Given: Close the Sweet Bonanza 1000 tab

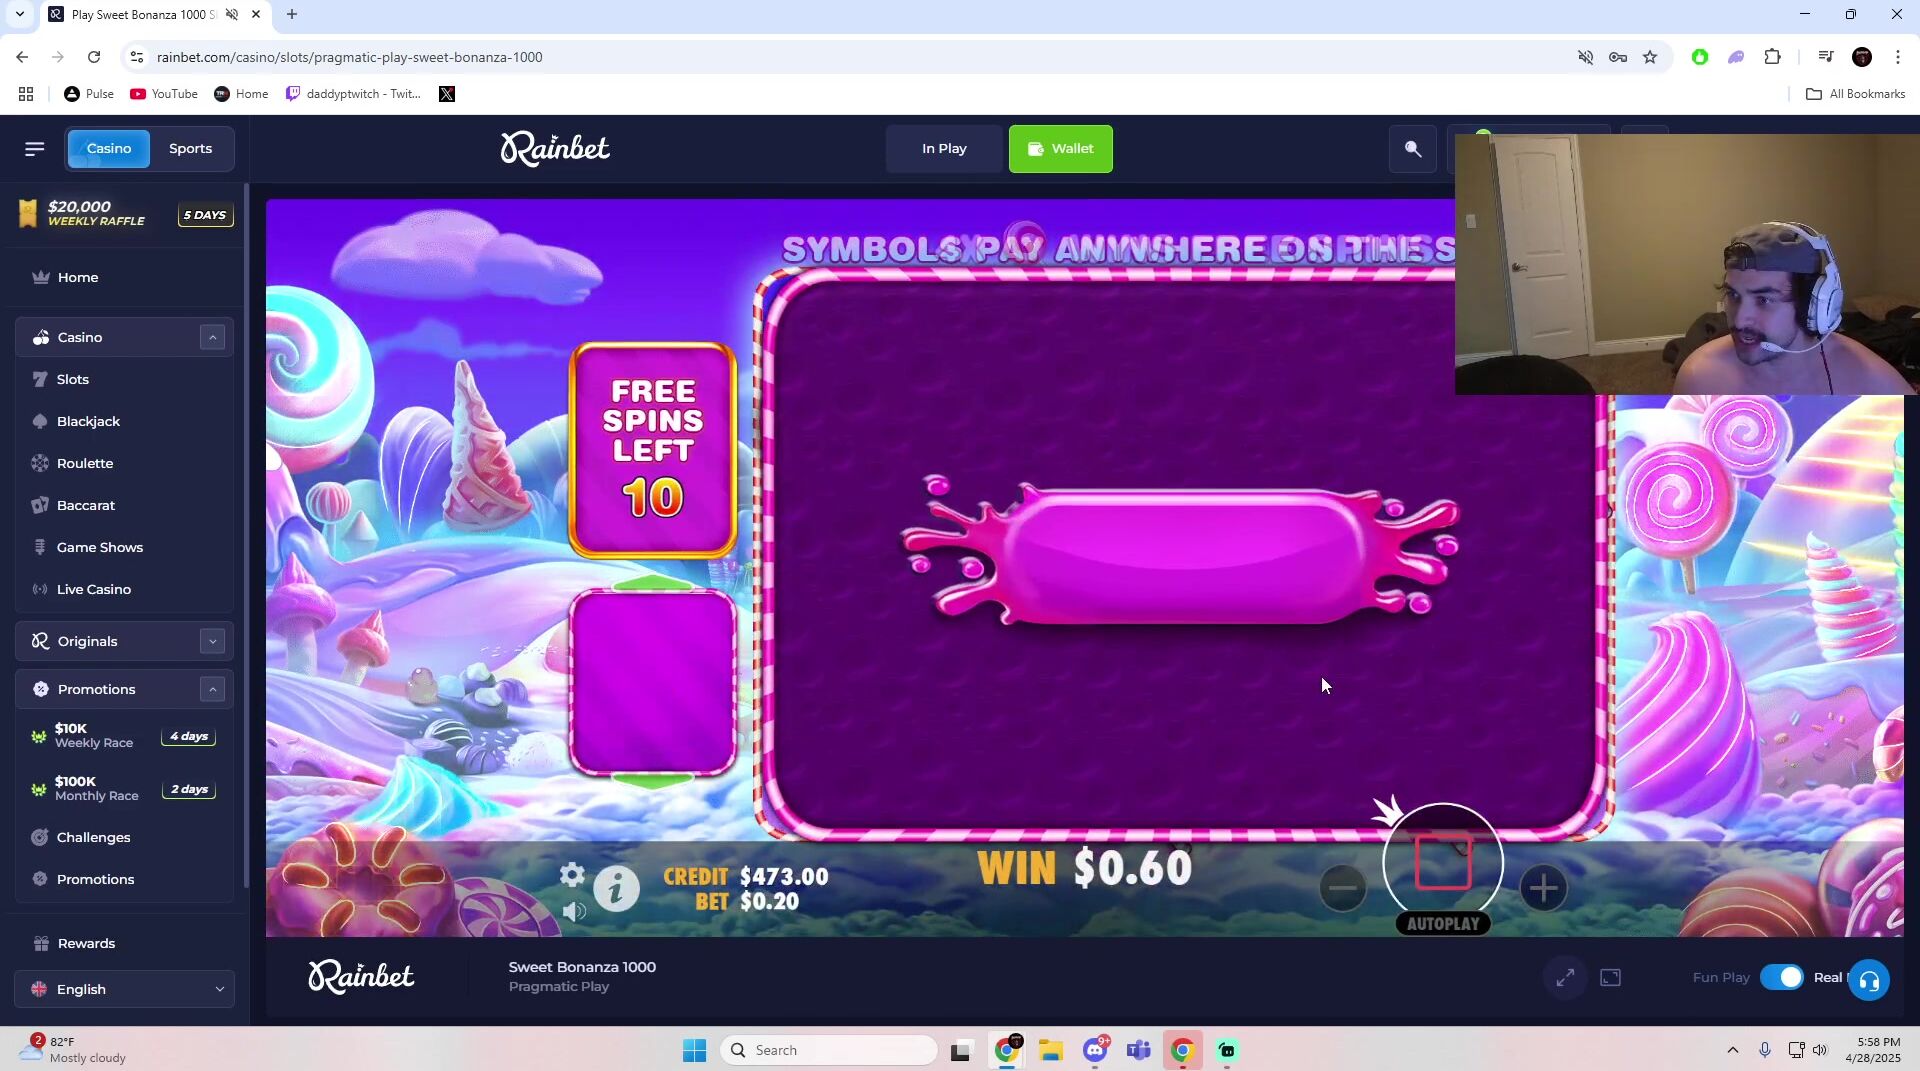Looking at the screenshot, I should 256,14.
